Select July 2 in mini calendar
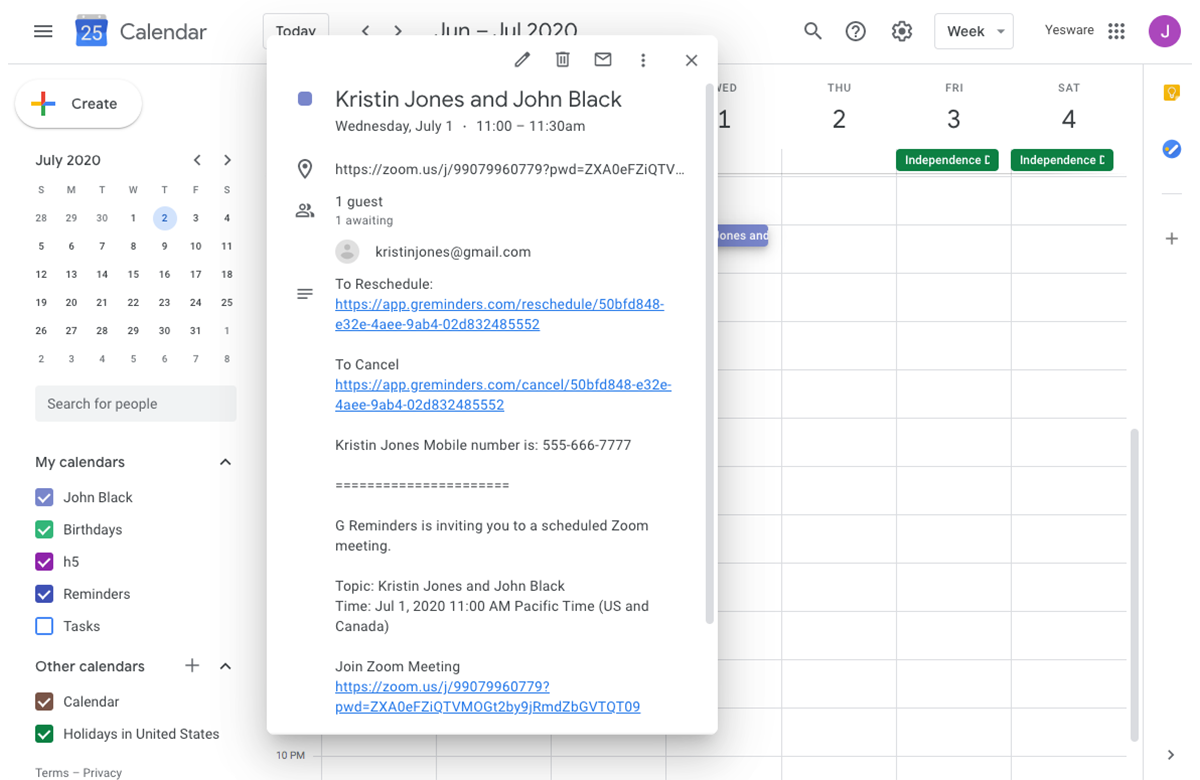The height and width of the screenshot is (780, 1200). (165, 218)
